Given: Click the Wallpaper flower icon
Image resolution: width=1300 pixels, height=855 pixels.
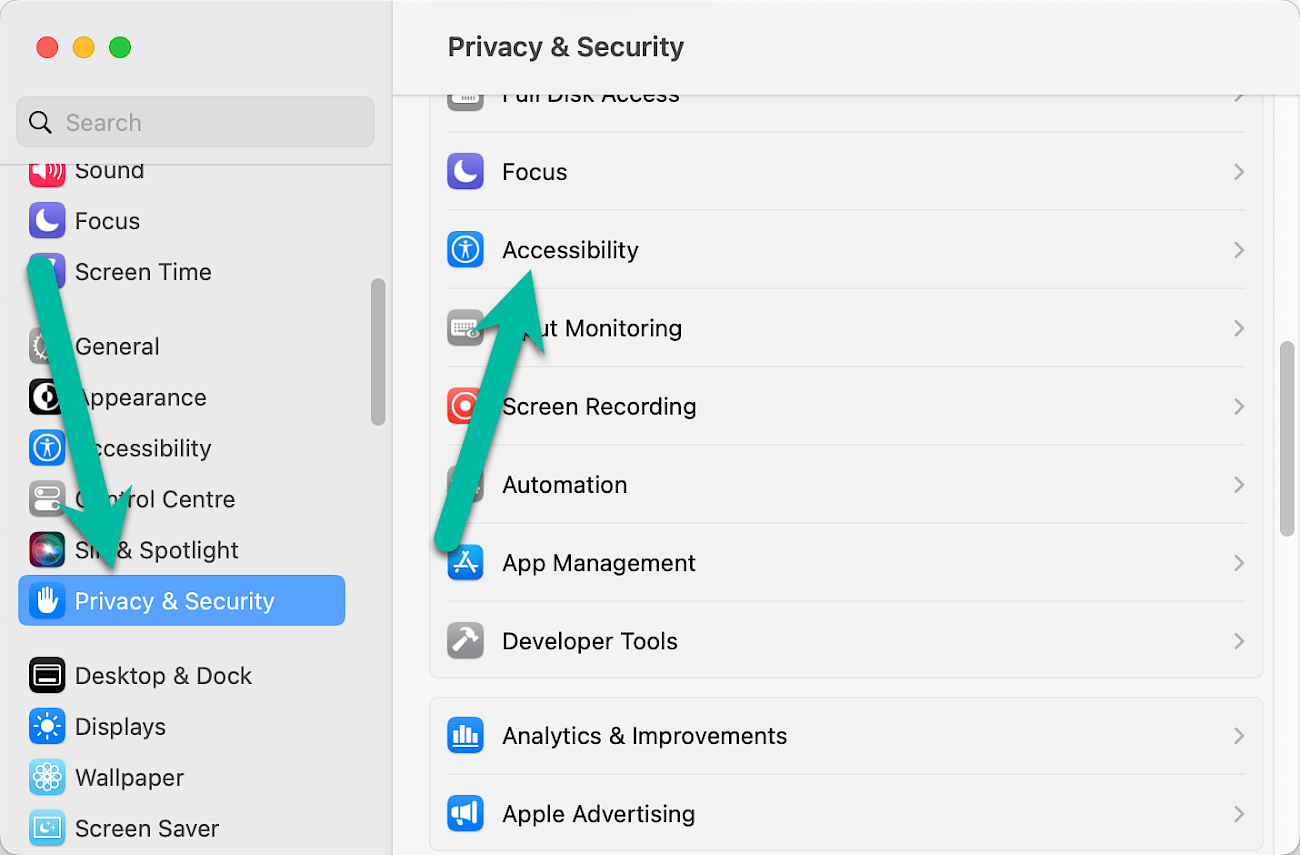Looking at the screenshot, I should pyautogui.click(x=47, y=778).
